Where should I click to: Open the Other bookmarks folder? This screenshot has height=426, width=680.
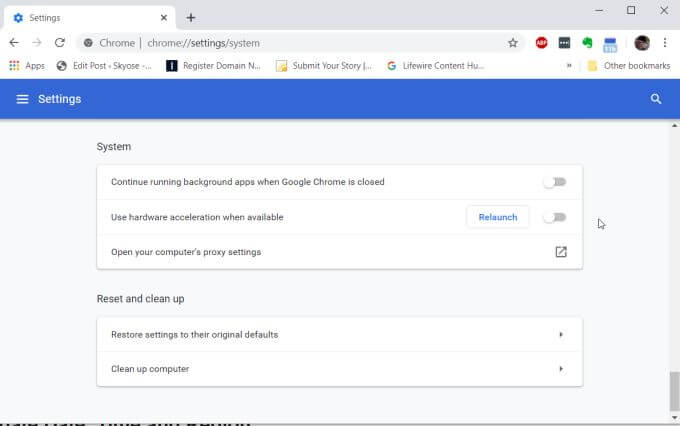coord(628,66)
